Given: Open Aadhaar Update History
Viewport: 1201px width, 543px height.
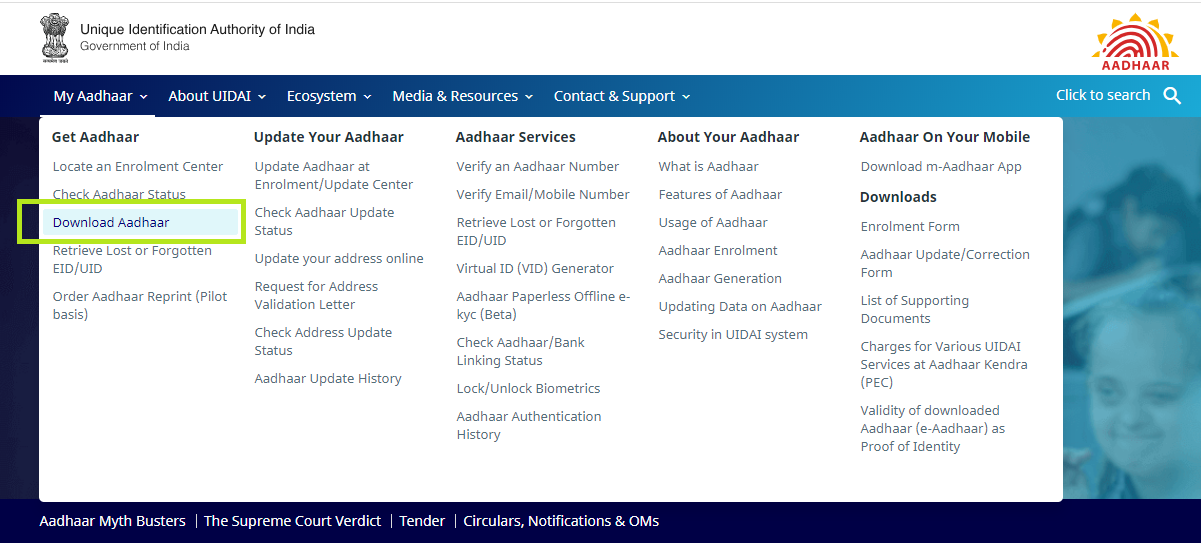Looking at the screenshot, I should point(328,379).
